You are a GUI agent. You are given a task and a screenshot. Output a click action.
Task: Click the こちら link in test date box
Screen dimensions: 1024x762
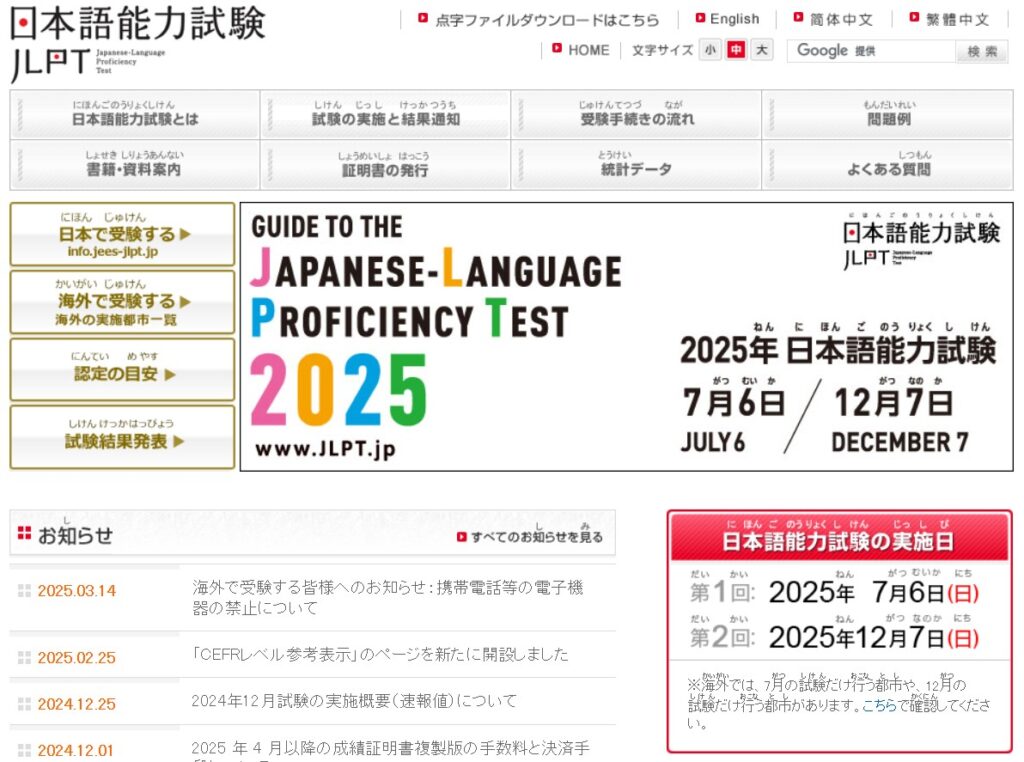pos(878,705)
